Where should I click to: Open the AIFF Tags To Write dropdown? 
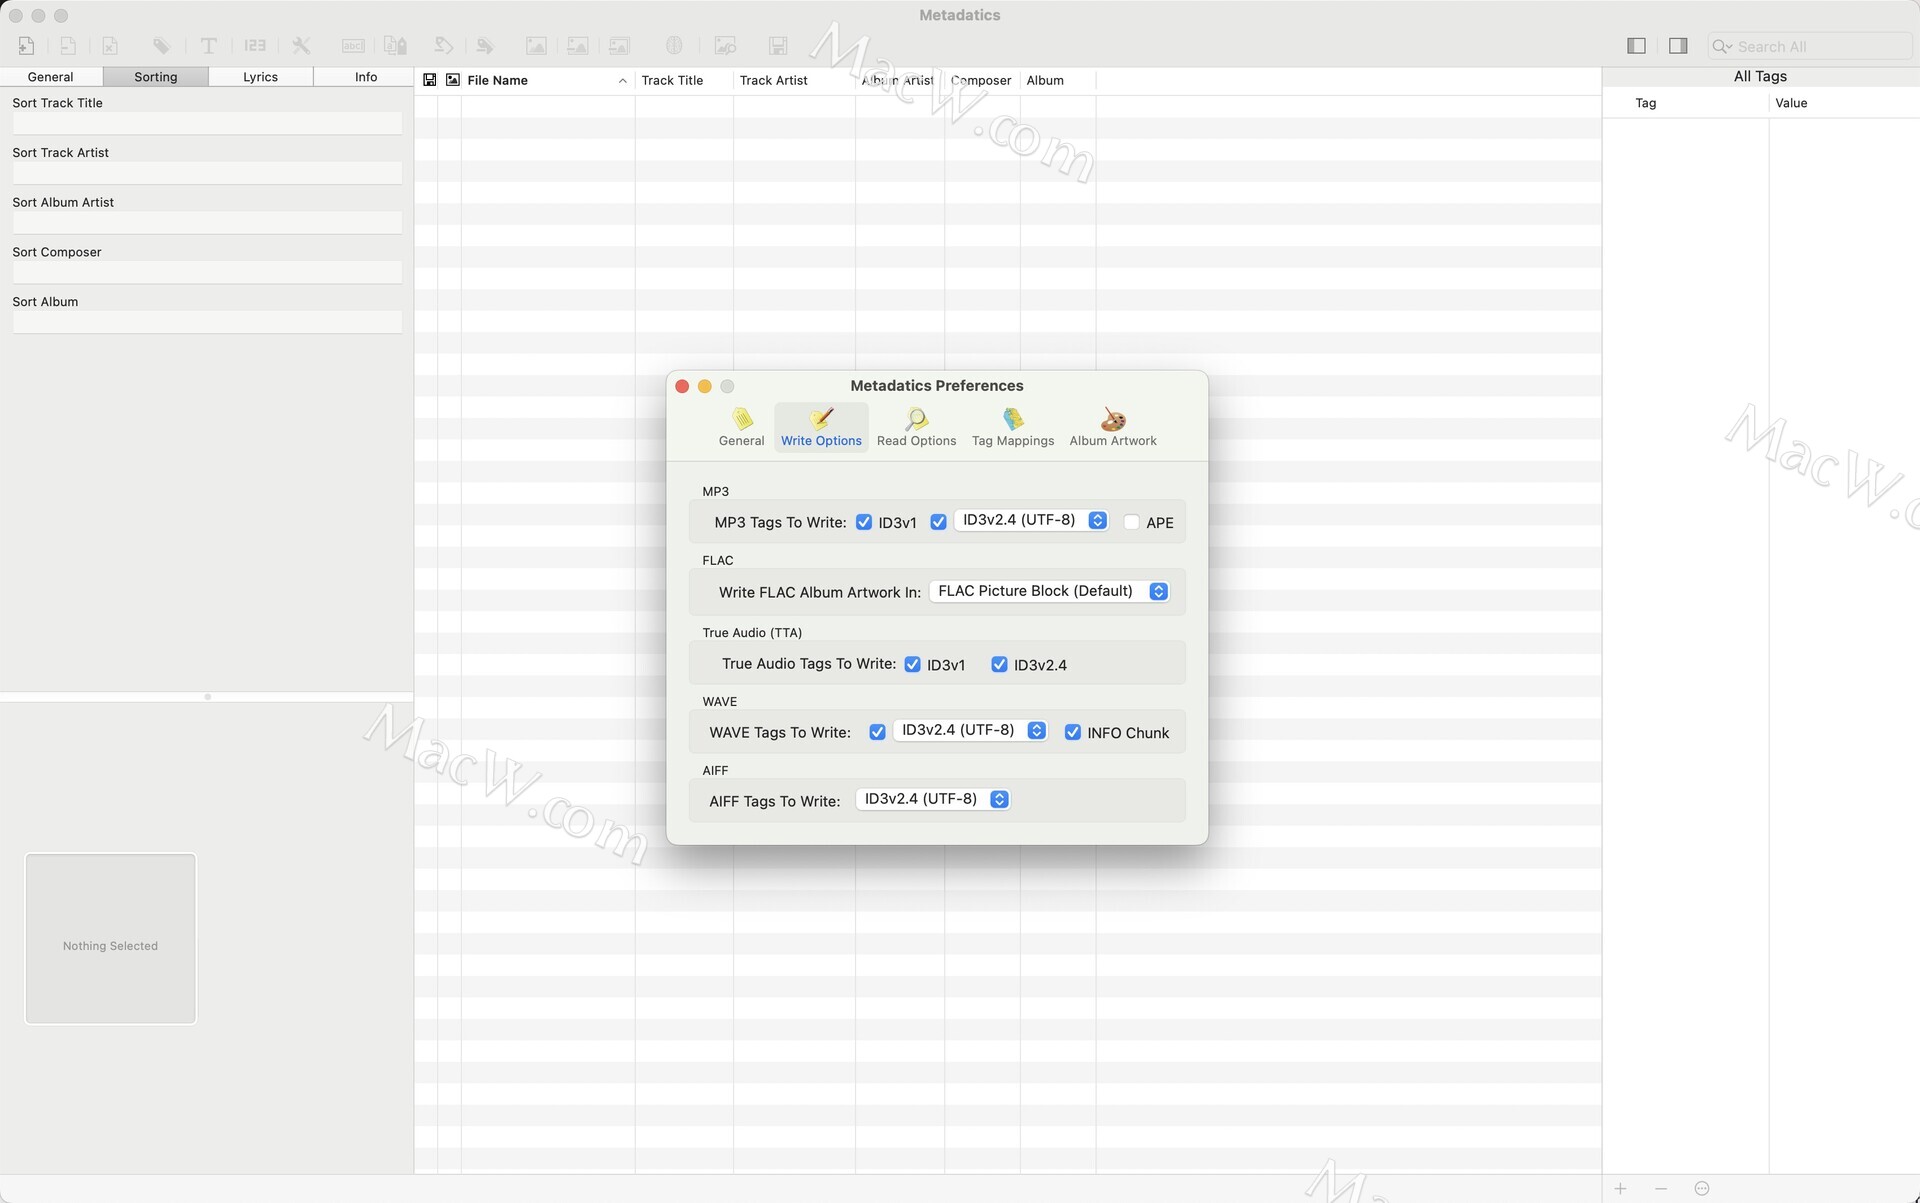point(932,799)
